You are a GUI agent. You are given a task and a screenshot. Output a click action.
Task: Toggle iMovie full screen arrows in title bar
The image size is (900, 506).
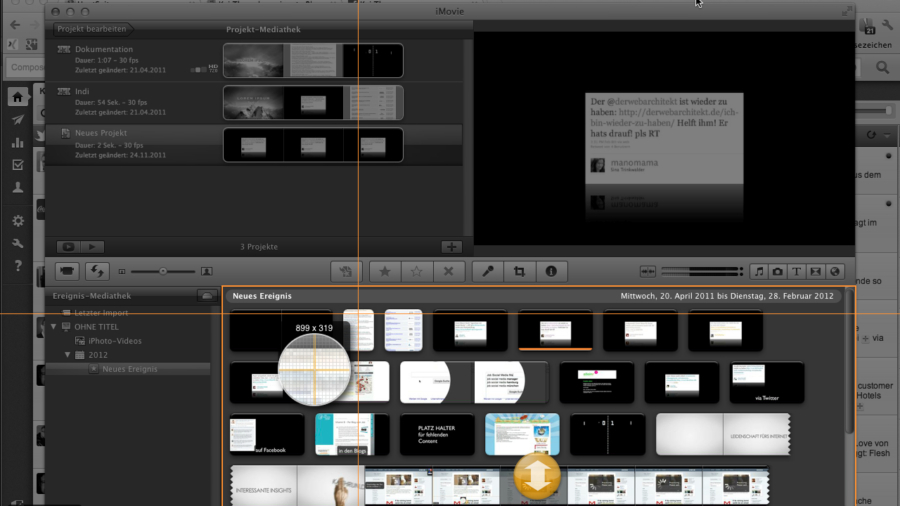pos(847,11)
